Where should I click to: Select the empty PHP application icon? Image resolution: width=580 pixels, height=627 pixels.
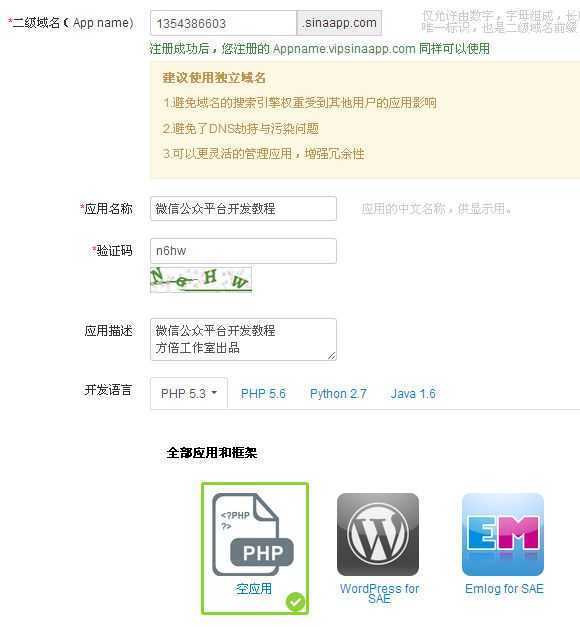click(x=253, y=535)
